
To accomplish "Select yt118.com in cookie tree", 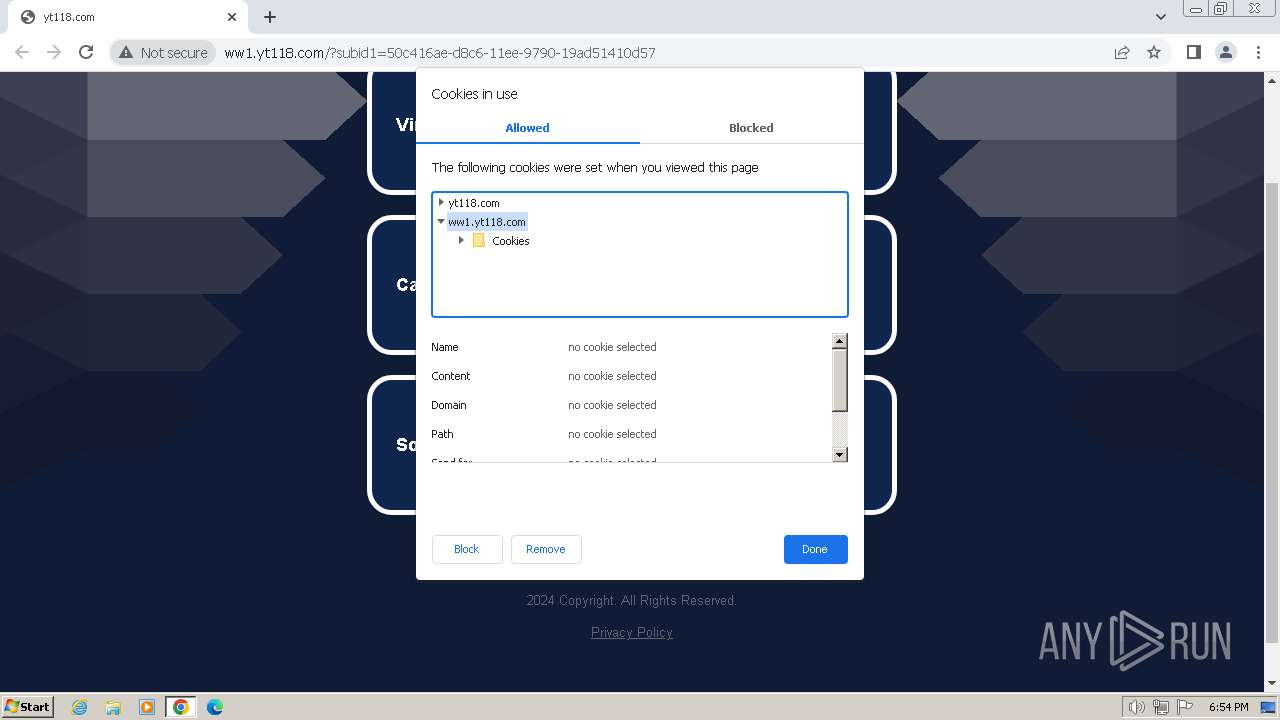I will [x=474, y=203].
